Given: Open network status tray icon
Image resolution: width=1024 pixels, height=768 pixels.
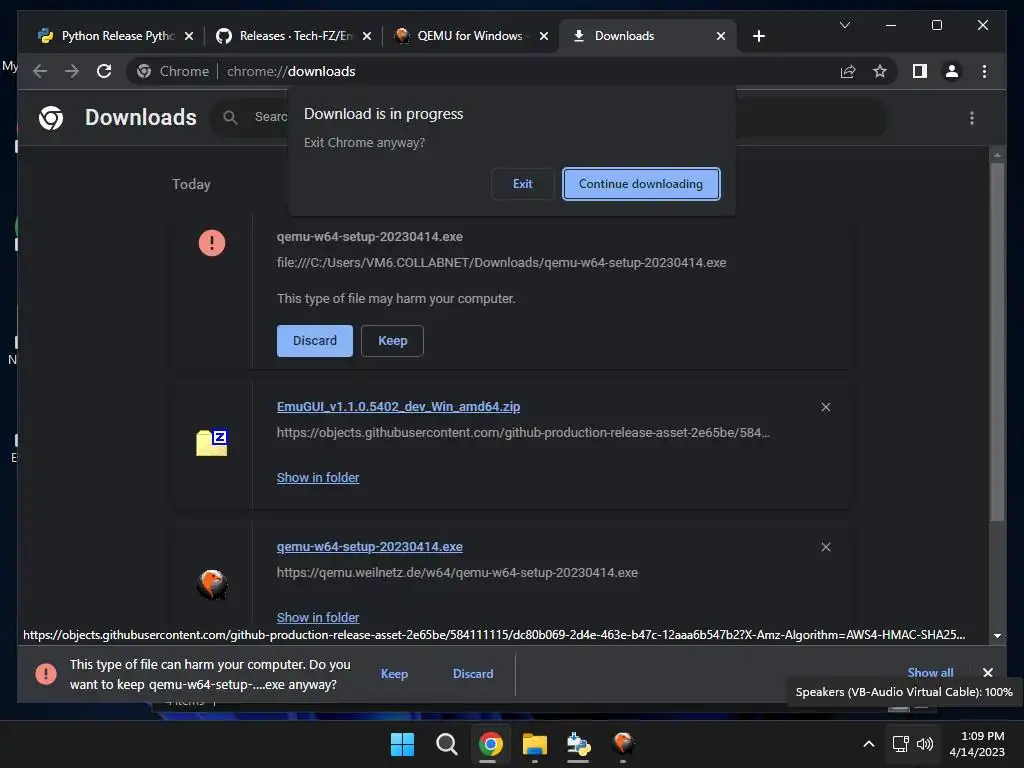Looking at the screenshot, I should pos(901,744).
